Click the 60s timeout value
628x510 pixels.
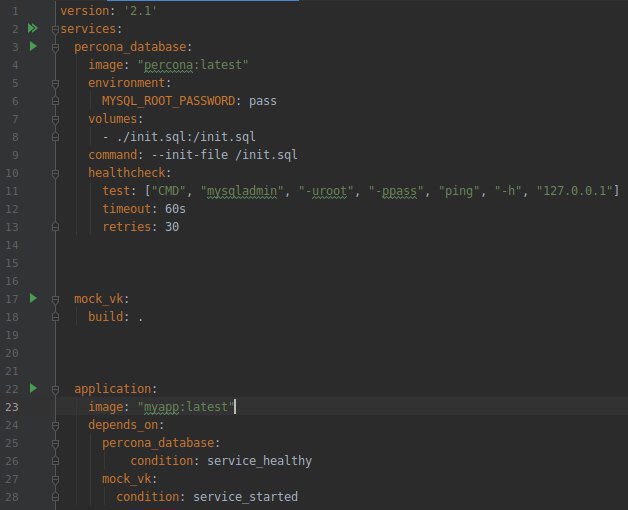[175, 209]
